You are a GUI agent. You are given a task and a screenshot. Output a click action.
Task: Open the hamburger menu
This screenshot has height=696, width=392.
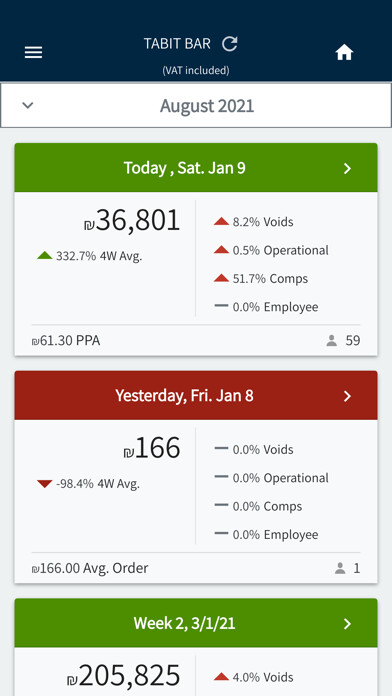click(x=33, y=53)
